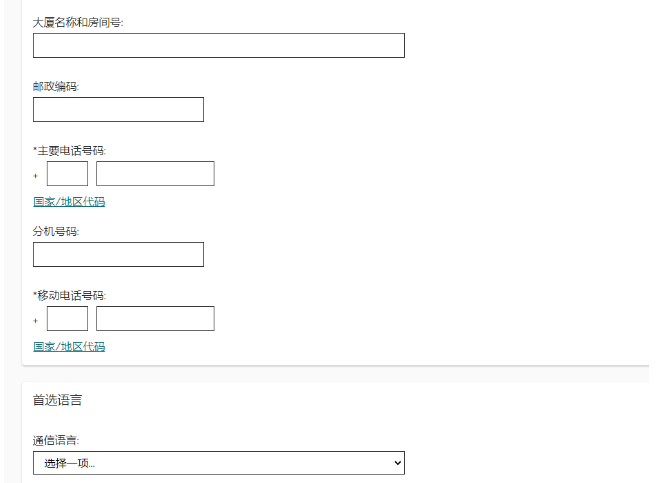Focus the 移动电话号码 number field
The width and height of the screenshot is (660, 483).
[x=155, y=319]
